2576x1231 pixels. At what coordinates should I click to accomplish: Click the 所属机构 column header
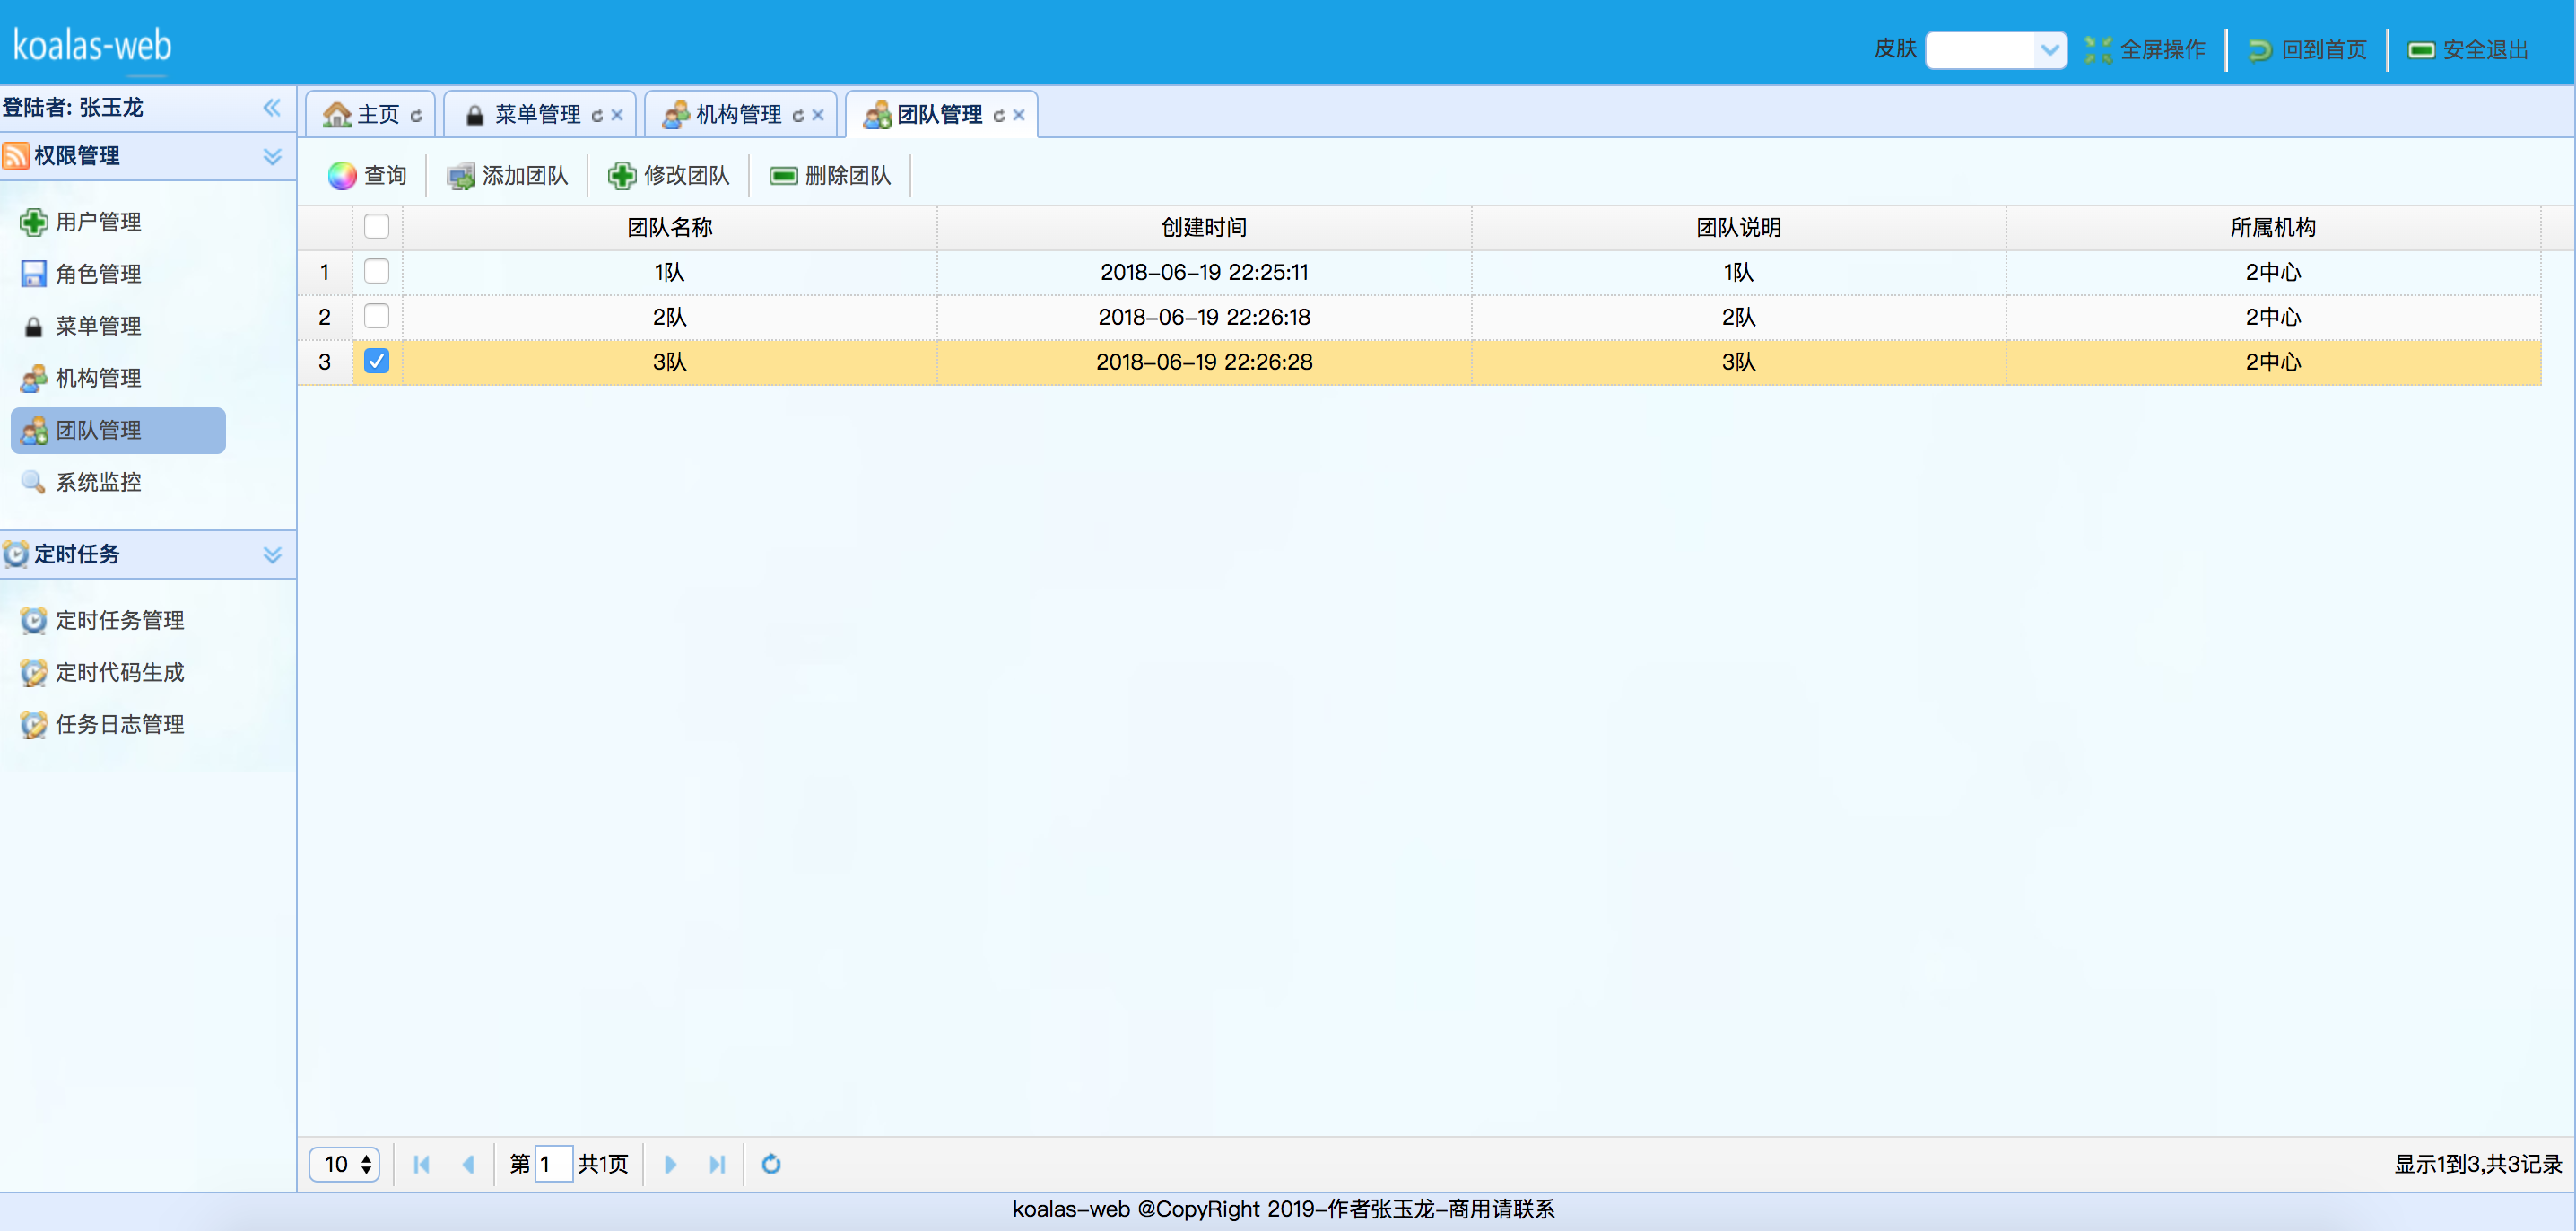[2273, 227]
